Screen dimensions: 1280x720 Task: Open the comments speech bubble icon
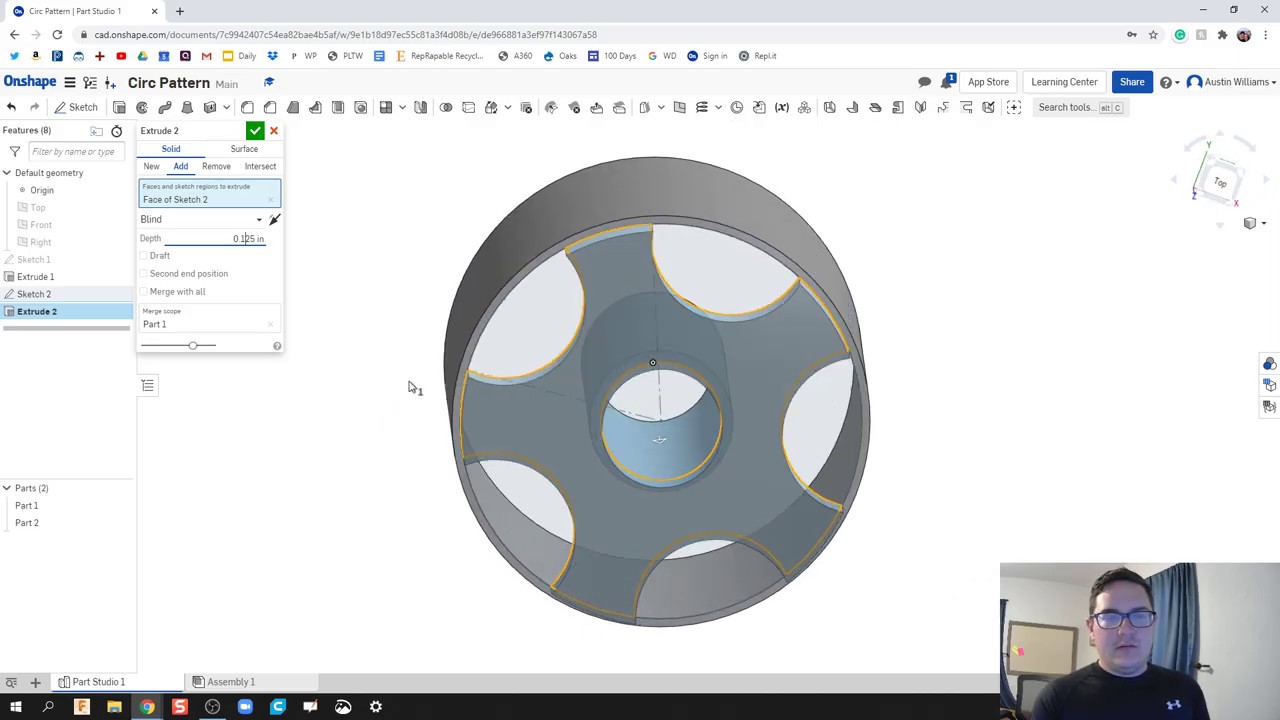pyautogui.click(x=925, y=82)
